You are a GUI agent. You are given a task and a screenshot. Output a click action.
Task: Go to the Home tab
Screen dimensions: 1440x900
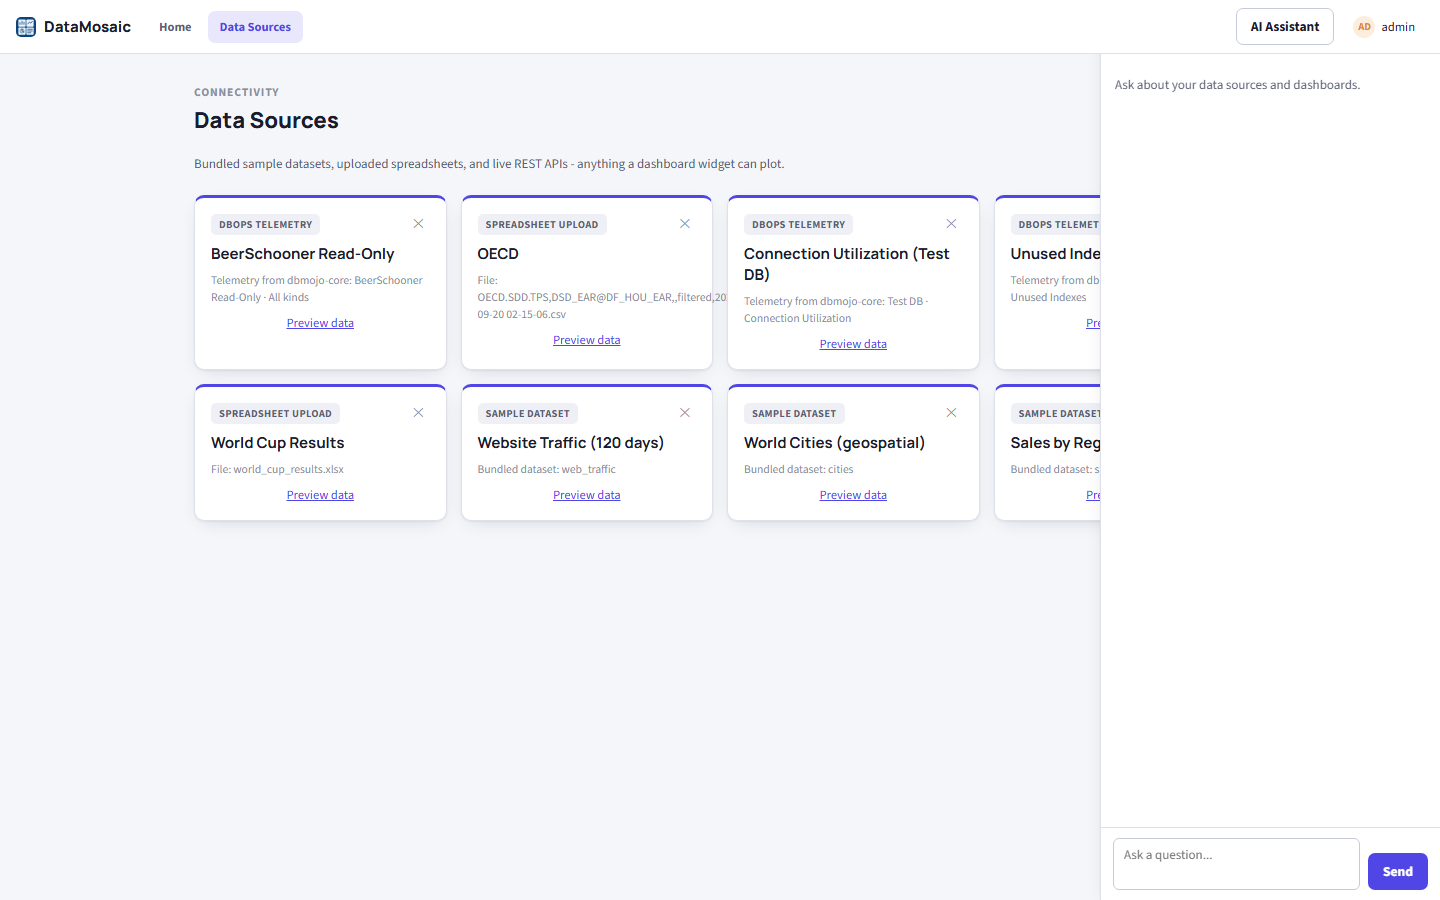(x=175, y=27)
